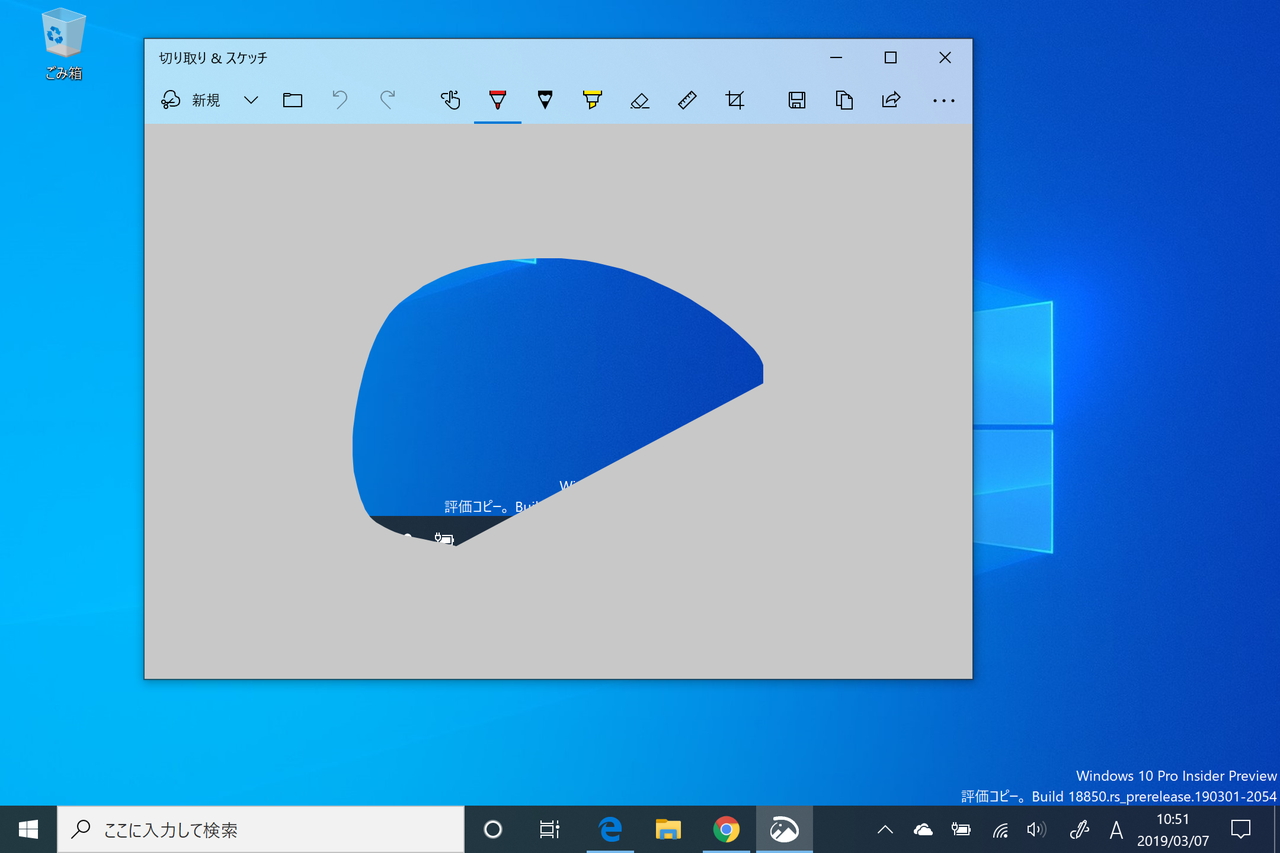Open the Recycle Bin on desktop
The width and height of the screenshot is (1280, 853).
(62, 44)
